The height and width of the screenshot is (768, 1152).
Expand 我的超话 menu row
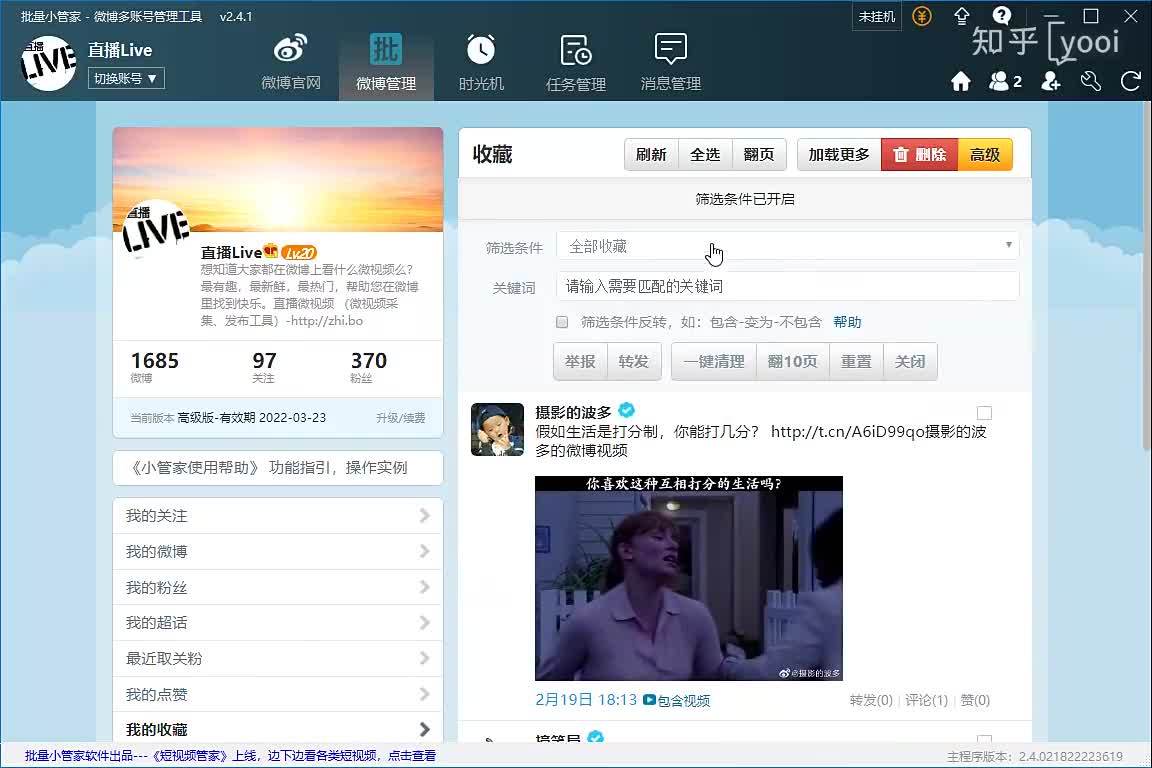[x=278, y=622]
